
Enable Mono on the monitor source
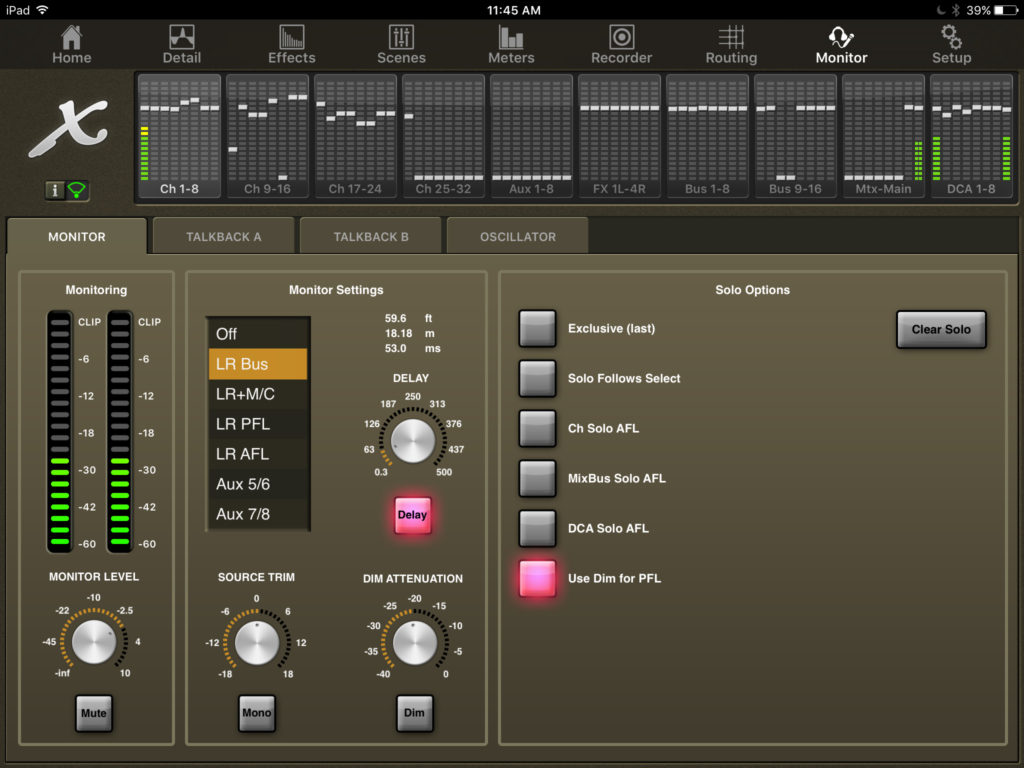pyautogui.click(x=256, y=714)
